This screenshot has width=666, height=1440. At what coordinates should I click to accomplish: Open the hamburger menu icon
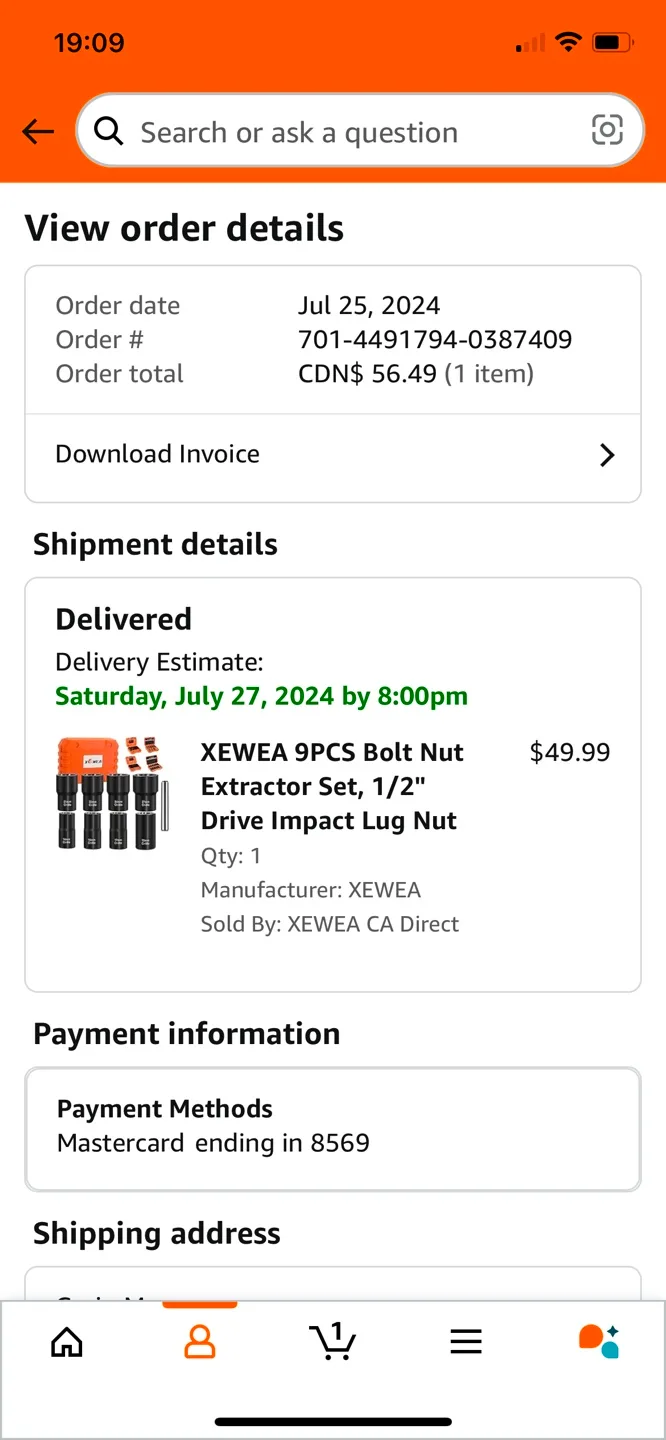coord(465,1341)
